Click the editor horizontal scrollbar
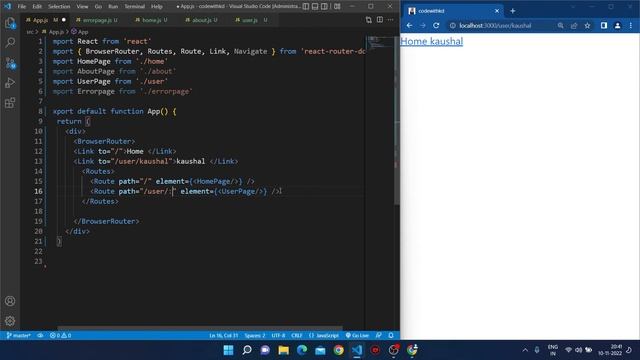Image resolution: width=640 pixels, height=360 pixels. [200, 328]
